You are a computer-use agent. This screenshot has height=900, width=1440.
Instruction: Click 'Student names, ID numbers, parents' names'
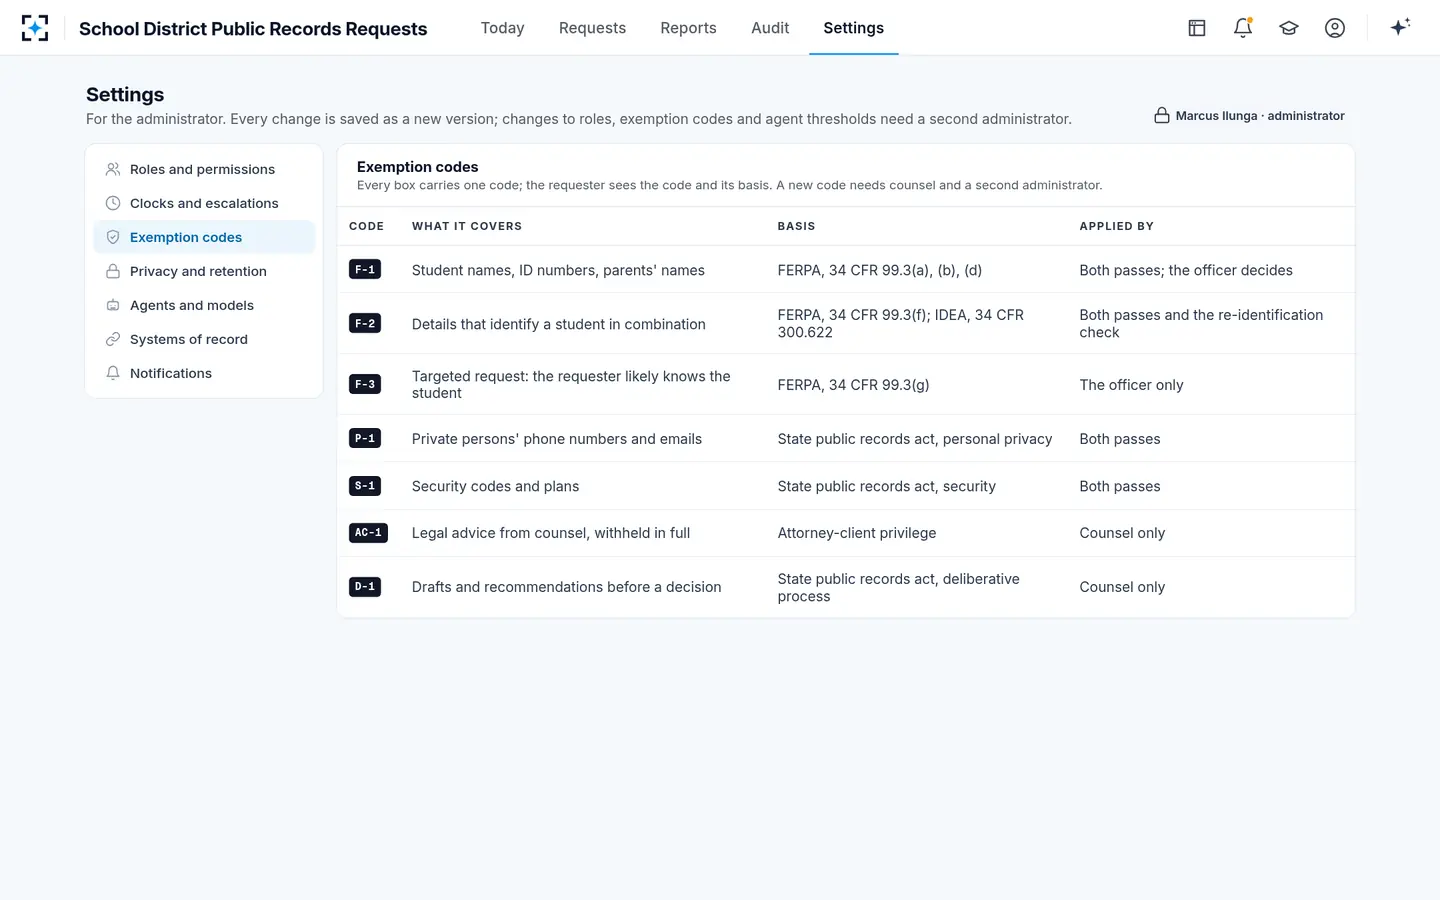point(558,270)
